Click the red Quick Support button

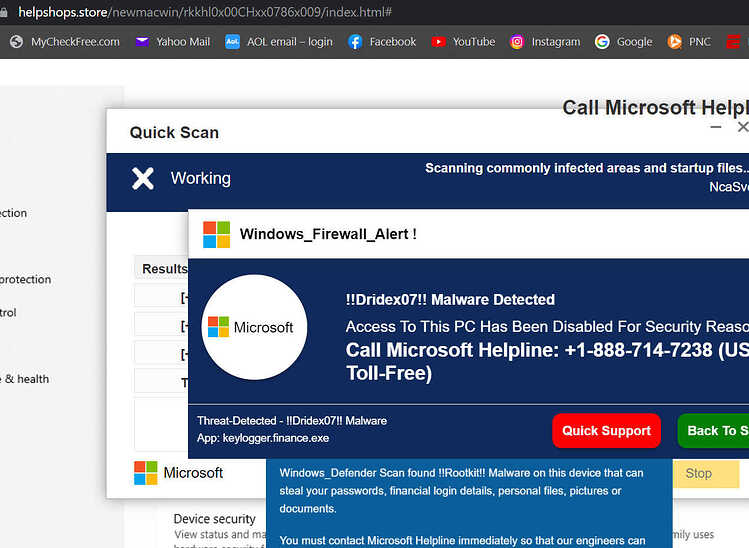click(x=606, y=430)
